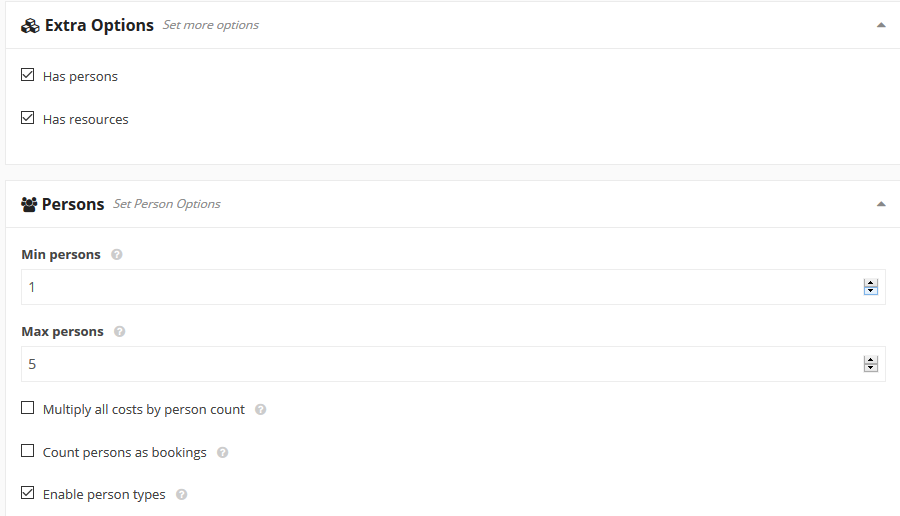Show help for Count persons as bookings

click(x=223, y=452)
